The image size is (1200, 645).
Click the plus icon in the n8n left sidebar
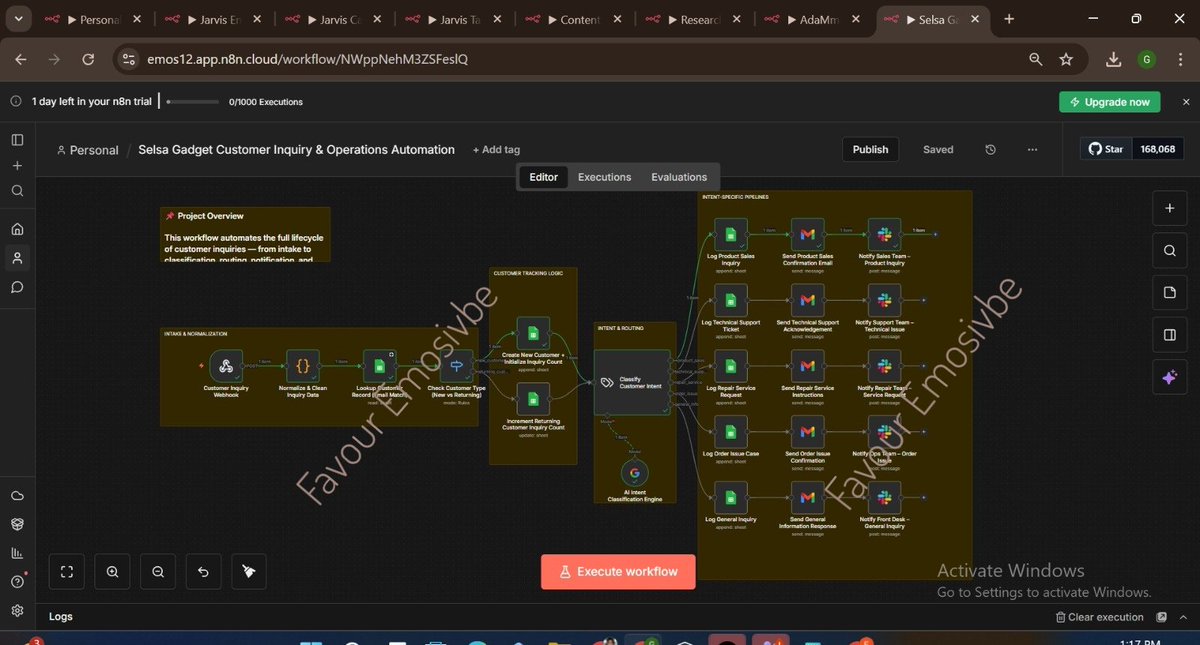tap(17, 165)
